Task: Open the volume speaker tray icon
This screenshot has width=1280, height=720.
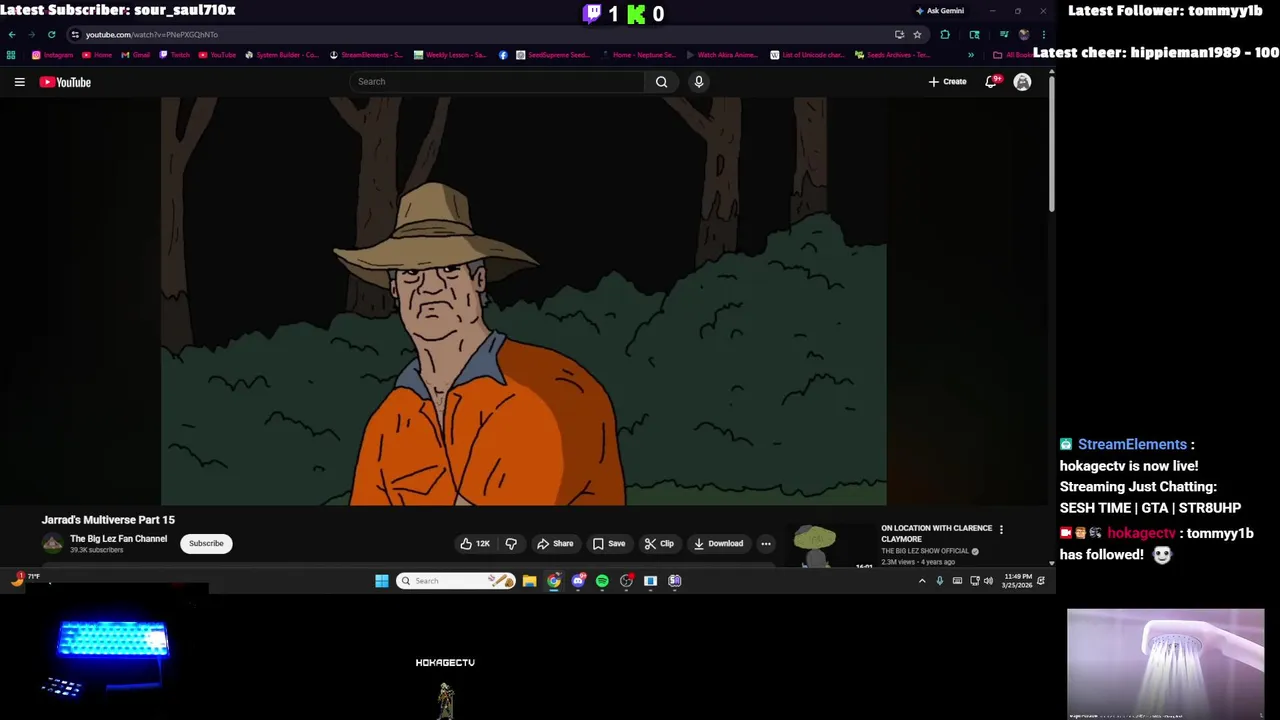Action: (x=988, y=581)
